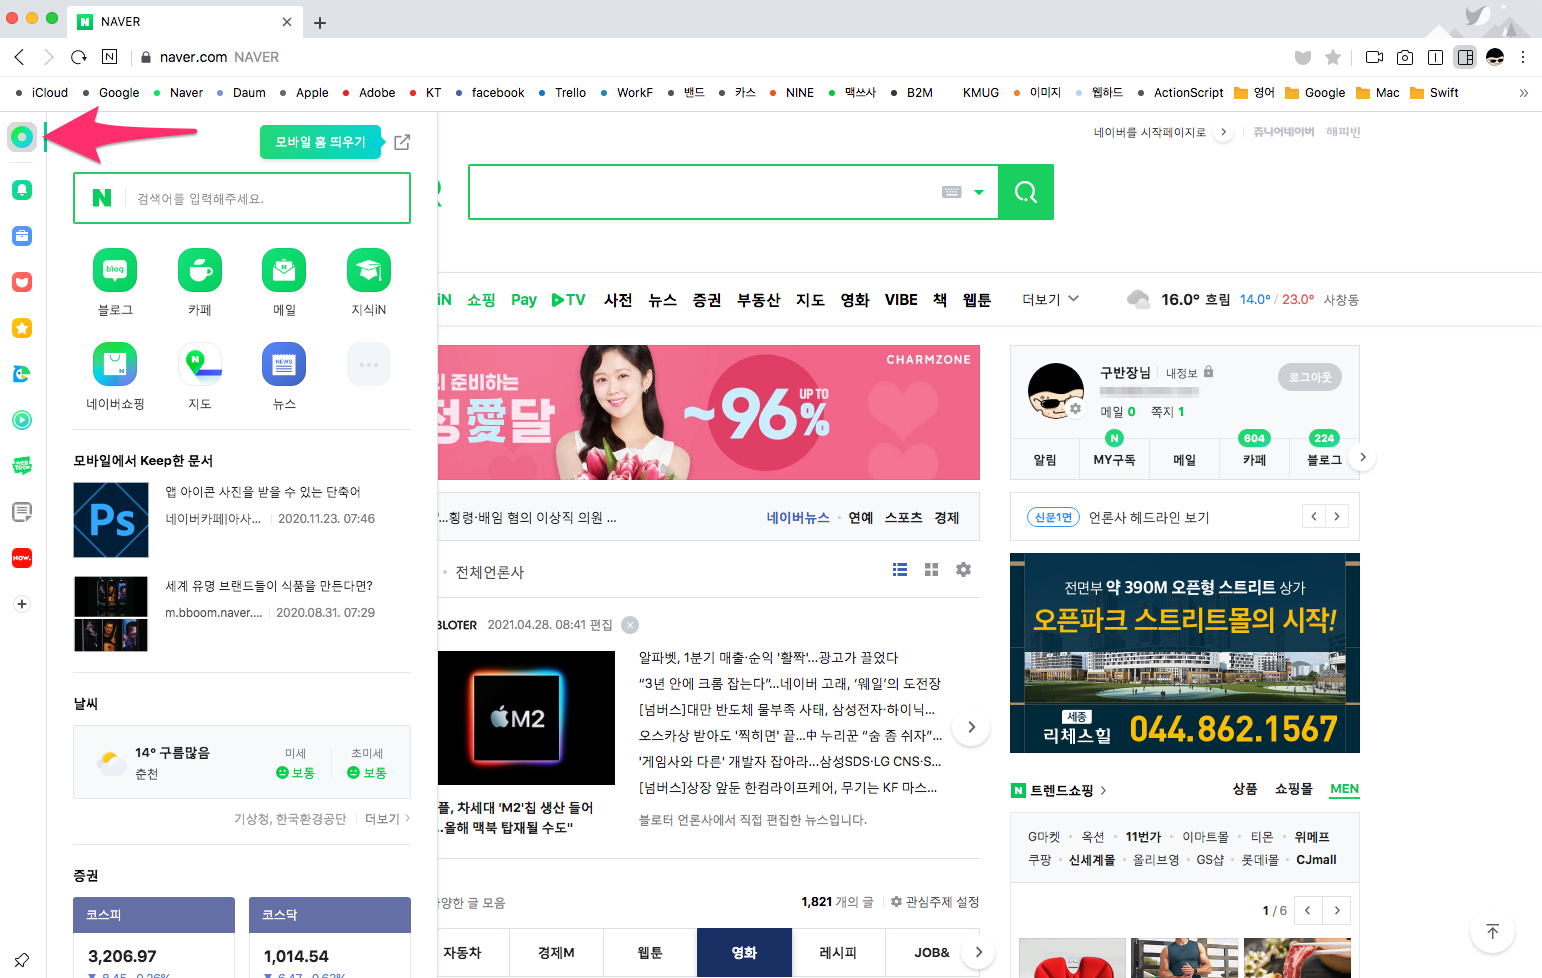Open news stand settings gear

tap(963, 569)
